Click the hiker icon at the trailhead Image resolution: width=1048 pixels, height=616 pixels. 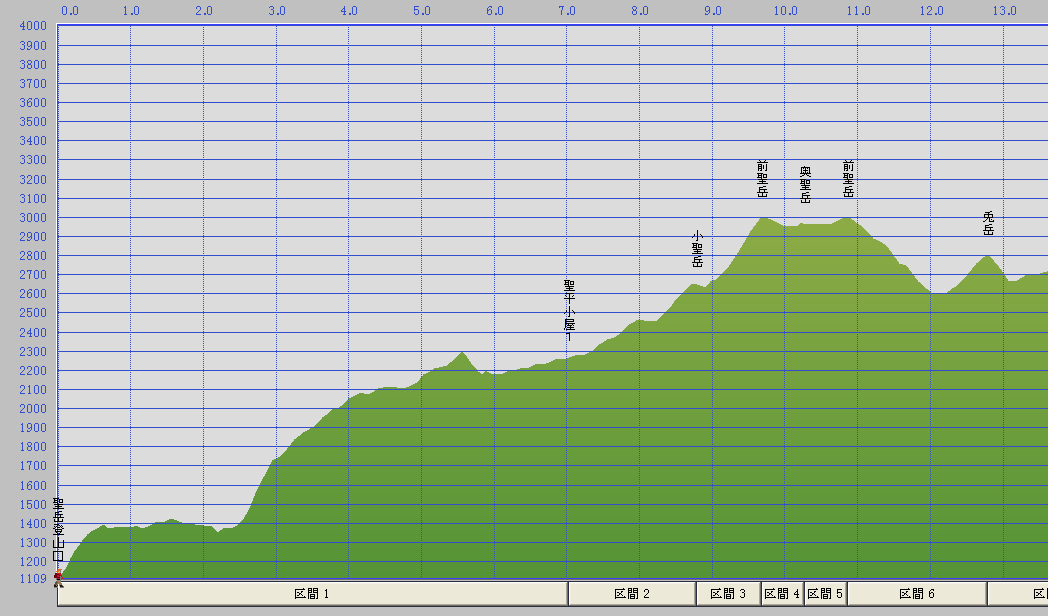[58, 577]
